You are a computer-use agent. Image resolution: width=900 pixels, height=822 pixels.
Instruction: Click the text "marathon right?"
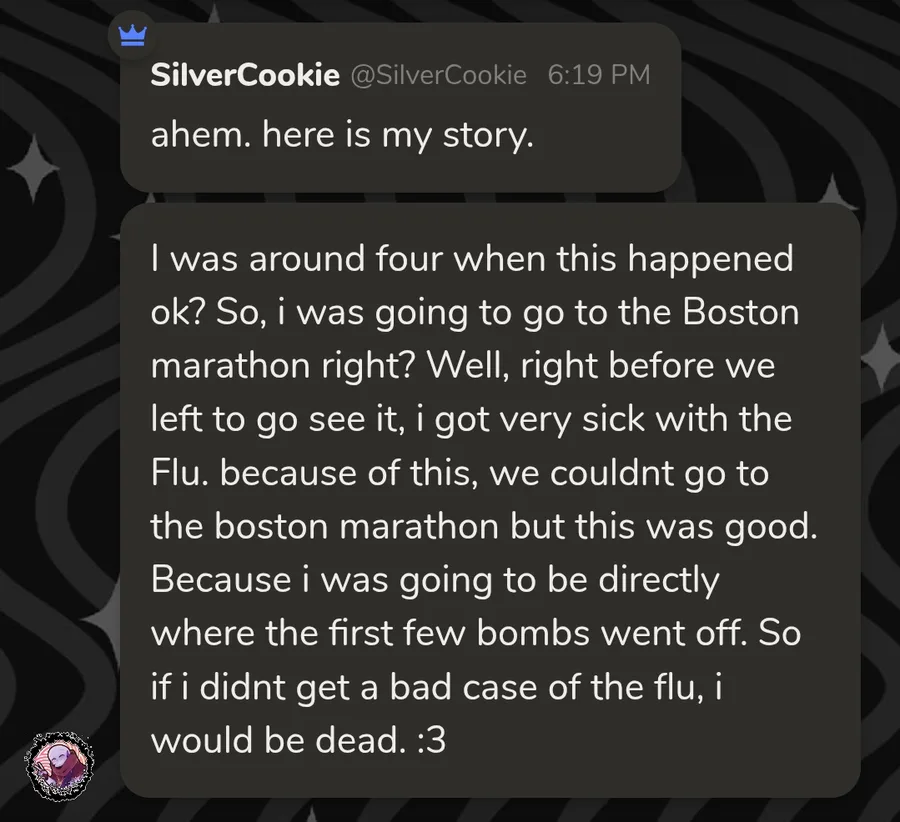[x=282, y=366]
